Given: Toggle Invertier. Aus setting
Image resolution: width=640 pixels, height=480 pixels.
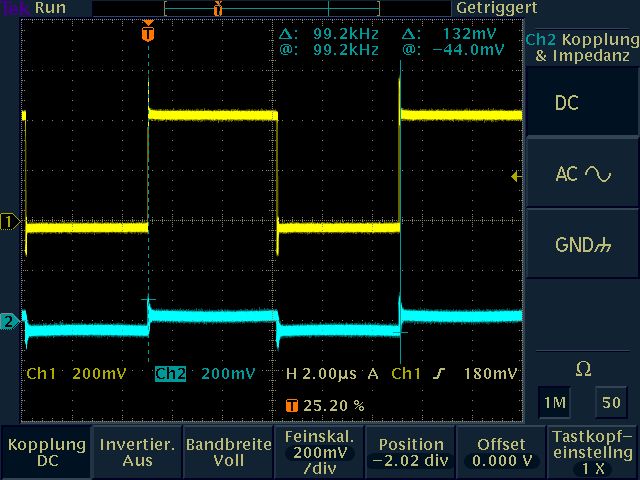Looking at the screenshot, I should pos(137,452).
